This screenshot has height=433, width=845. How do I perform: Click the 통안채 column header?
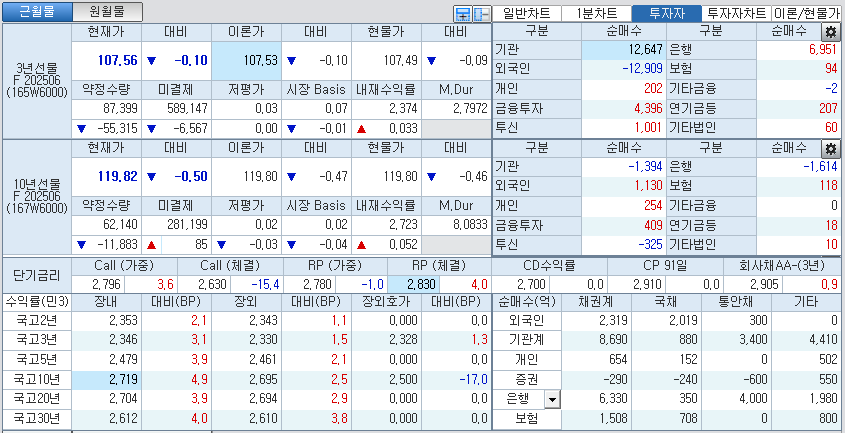(737, 302)
